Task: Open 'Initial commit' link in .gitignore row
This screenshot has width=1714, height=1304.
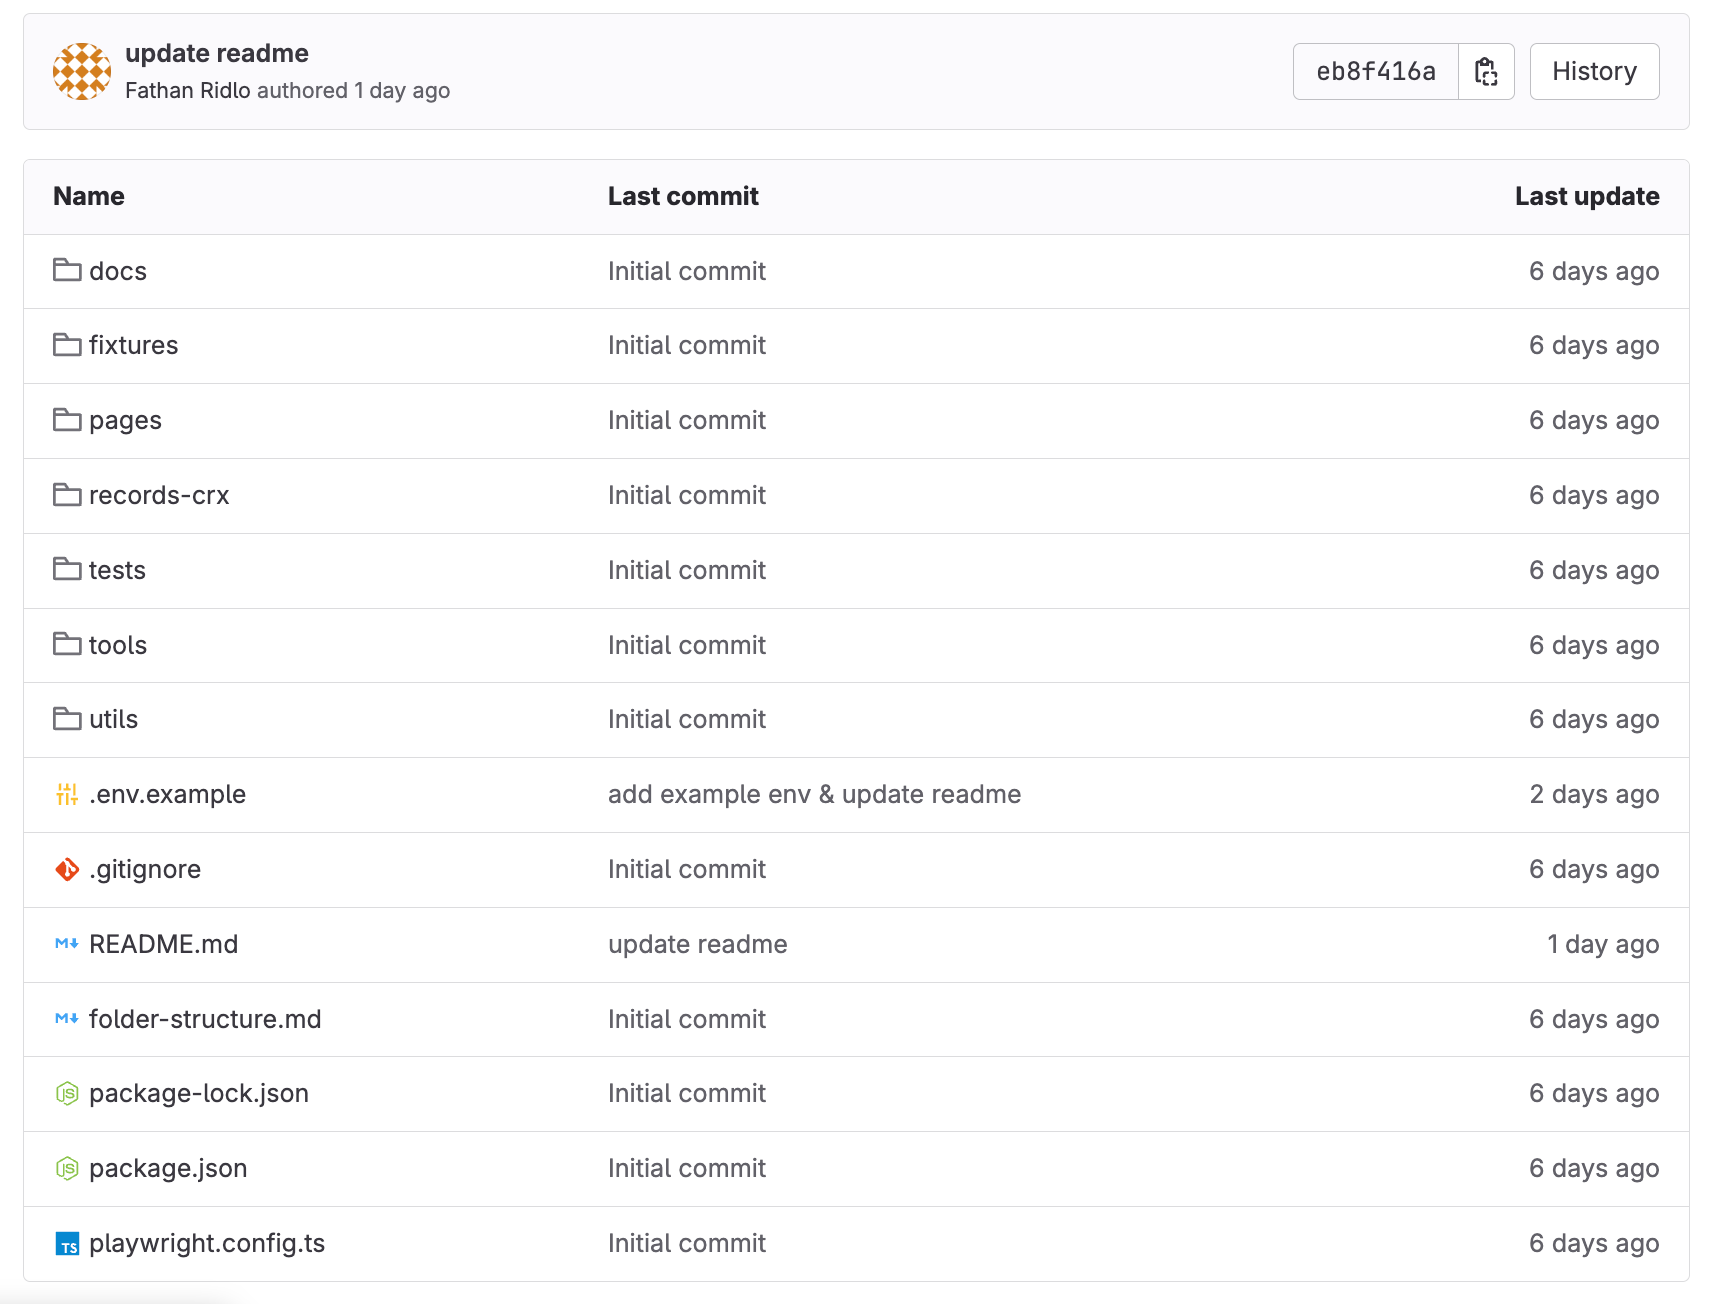Action: [686, 869]
